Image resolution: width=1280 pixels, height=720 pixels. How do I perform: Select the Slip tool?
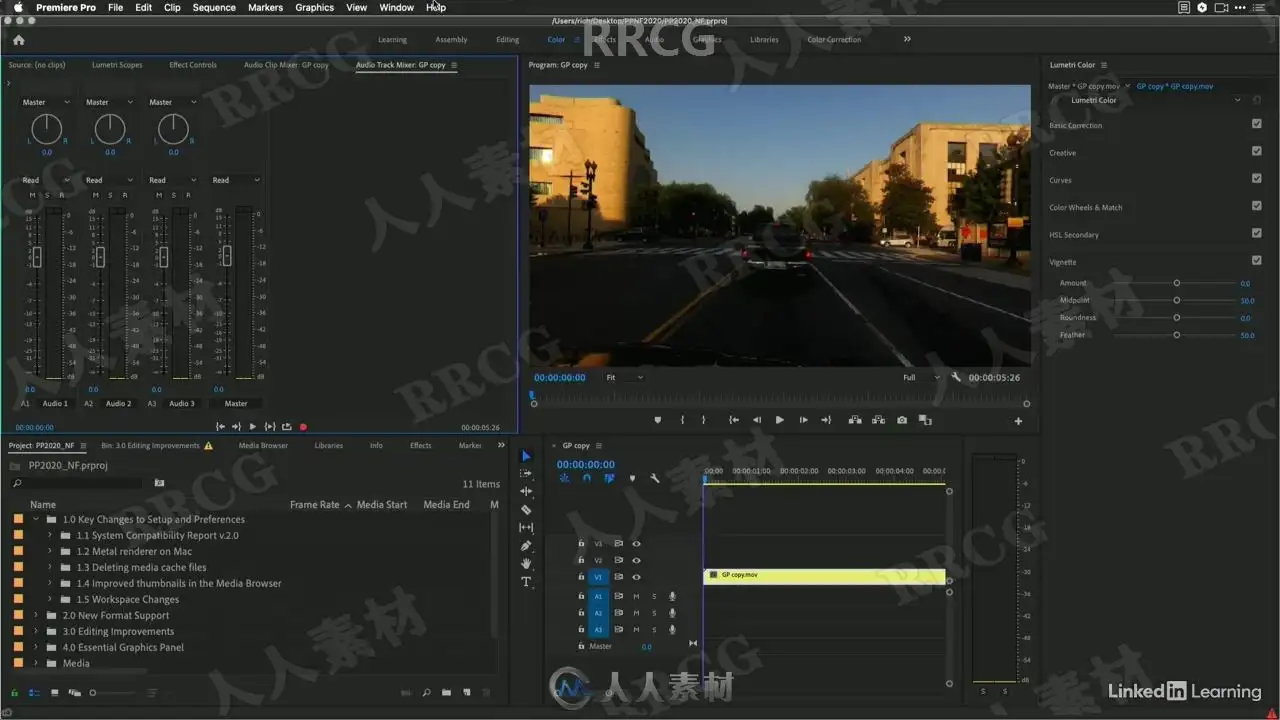click(x=526, y=528)
